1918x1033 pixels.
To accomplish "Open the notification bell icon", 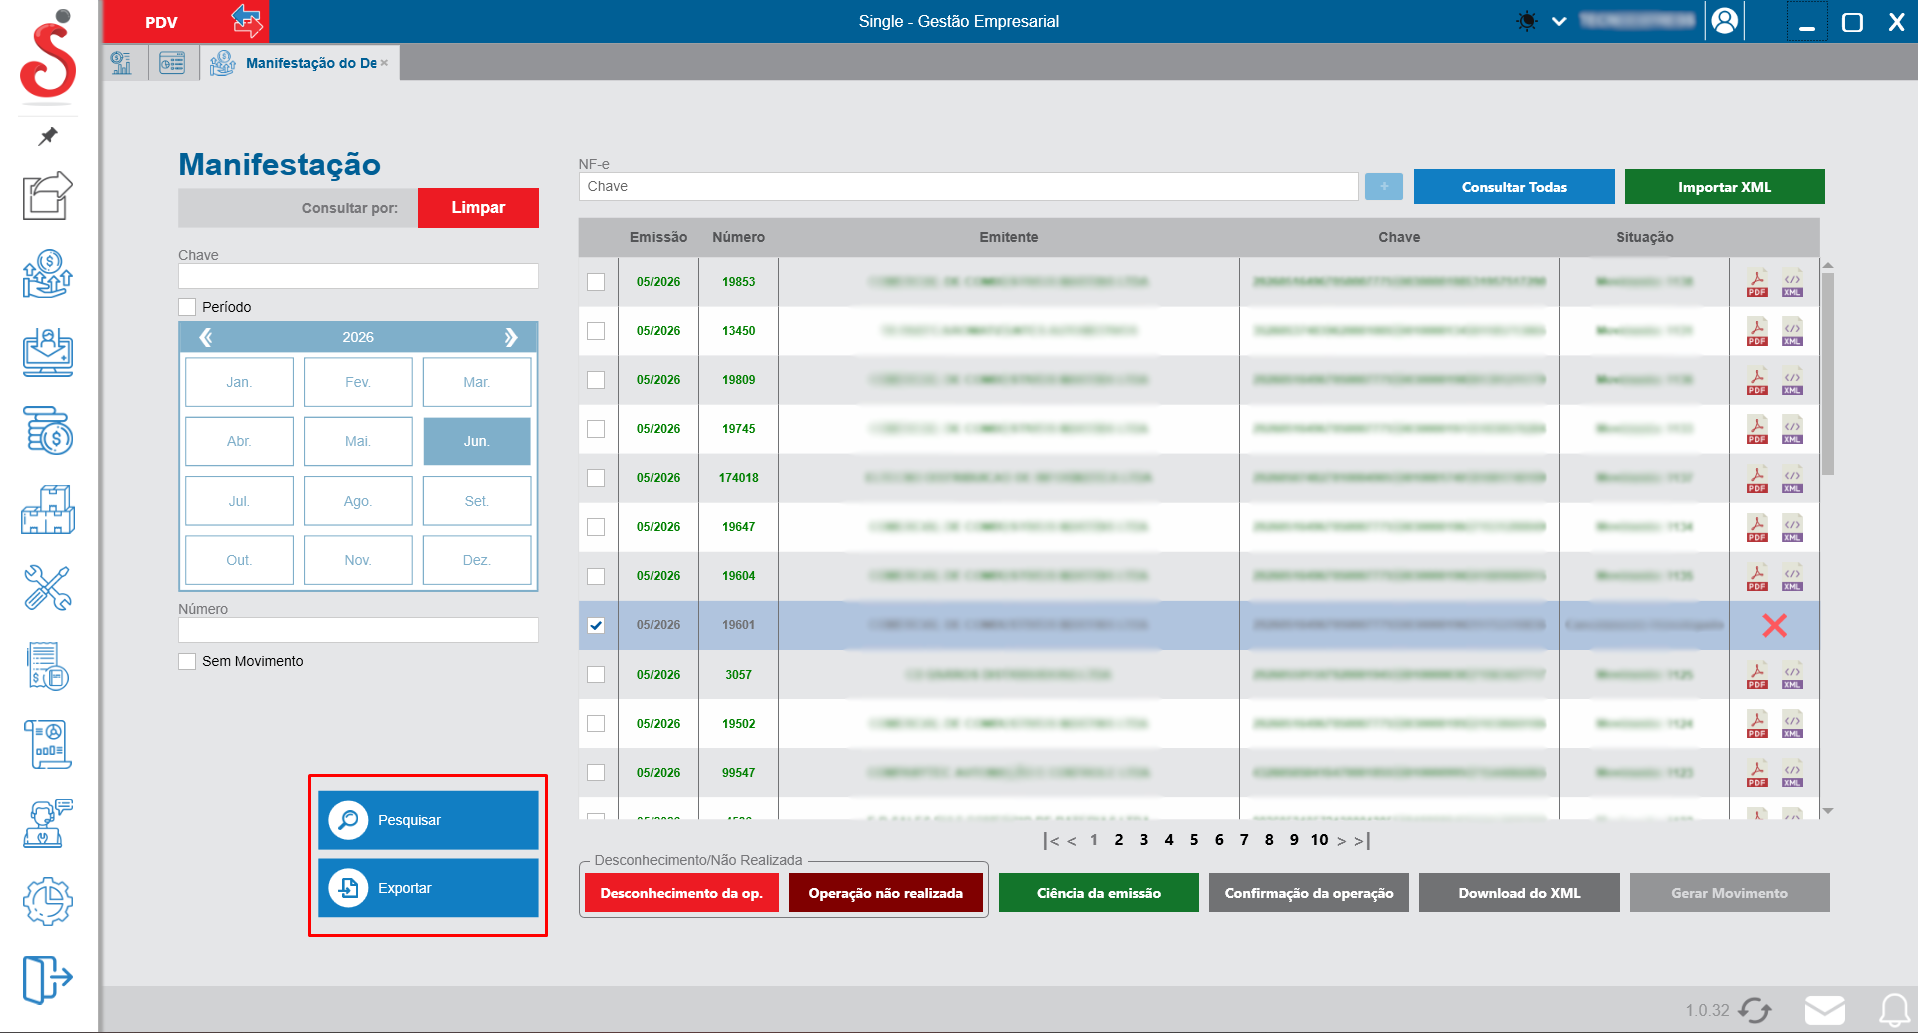I will pos(1894,1009).
